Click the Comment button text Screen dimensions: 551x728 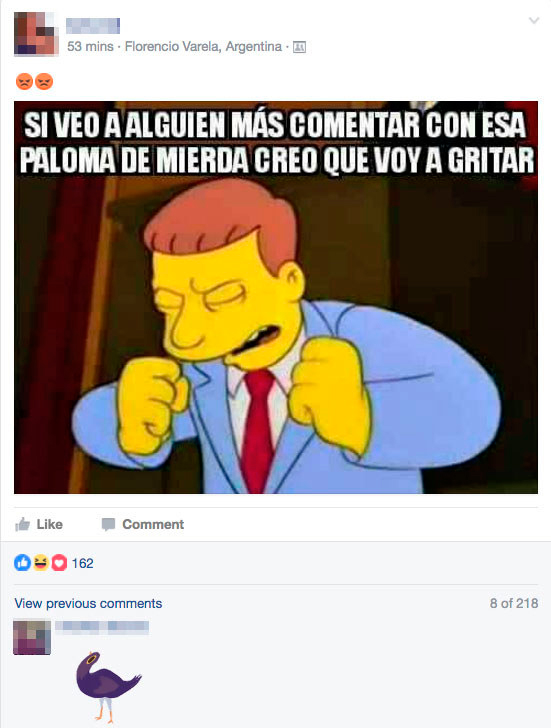coord(153,524)
